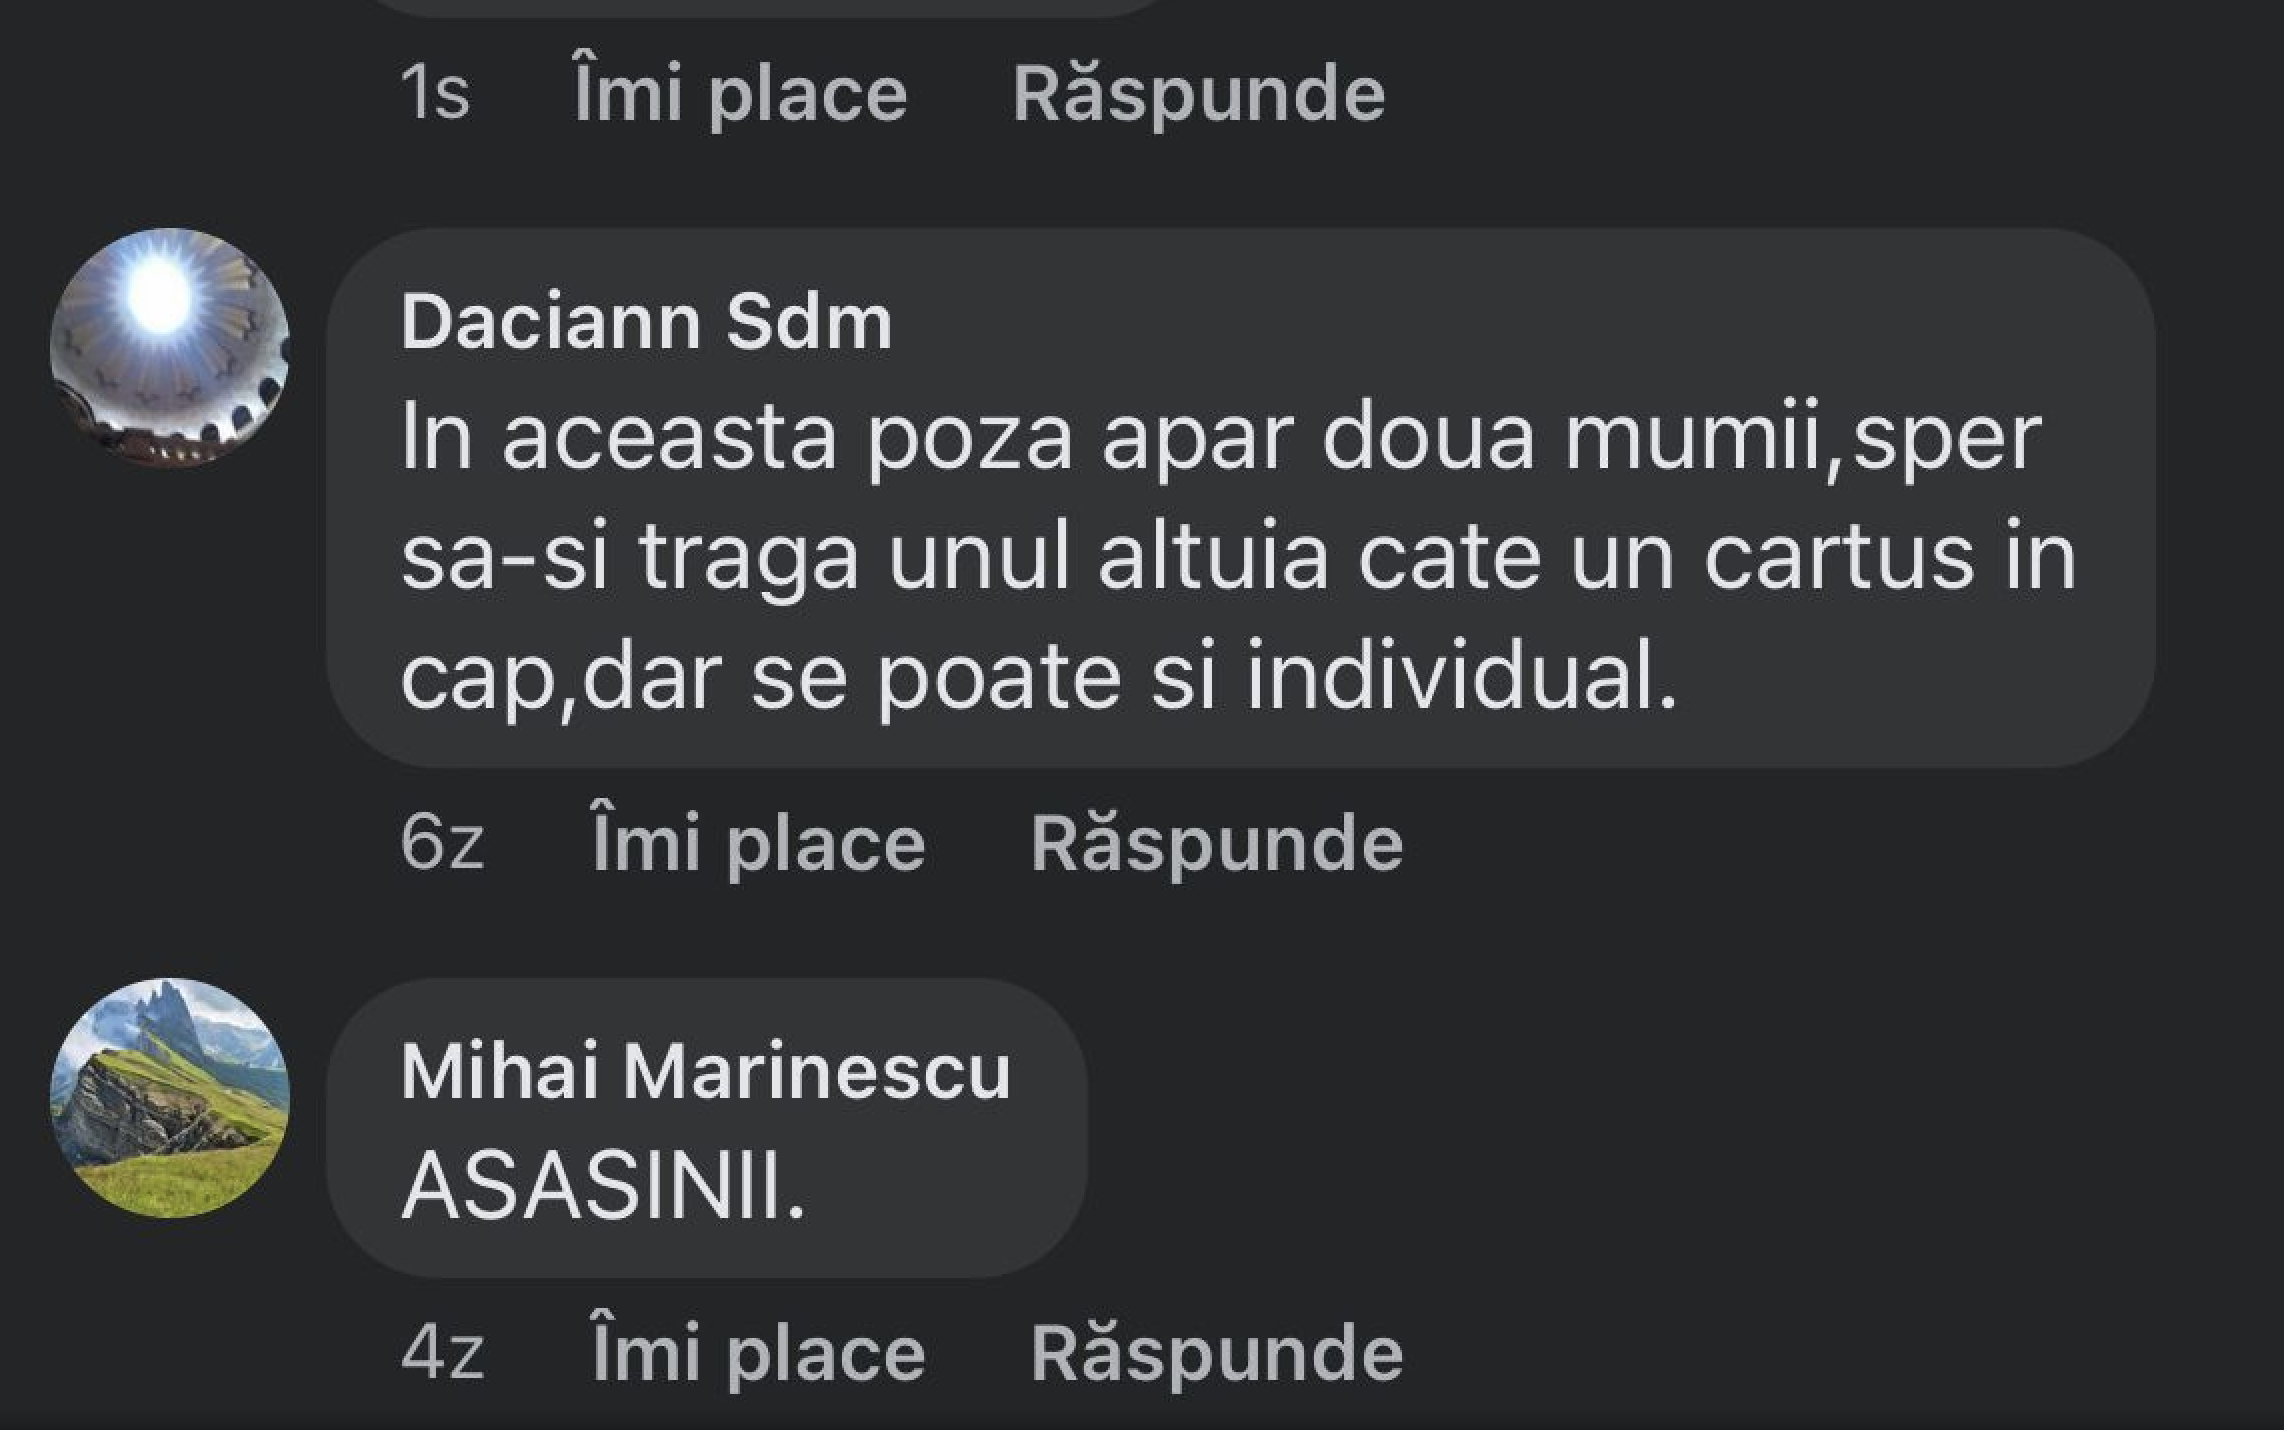Like the comment by Daciann Sdm
Image resolution: width=2284 pixels, height=1430 pixels.
point(758,844)
